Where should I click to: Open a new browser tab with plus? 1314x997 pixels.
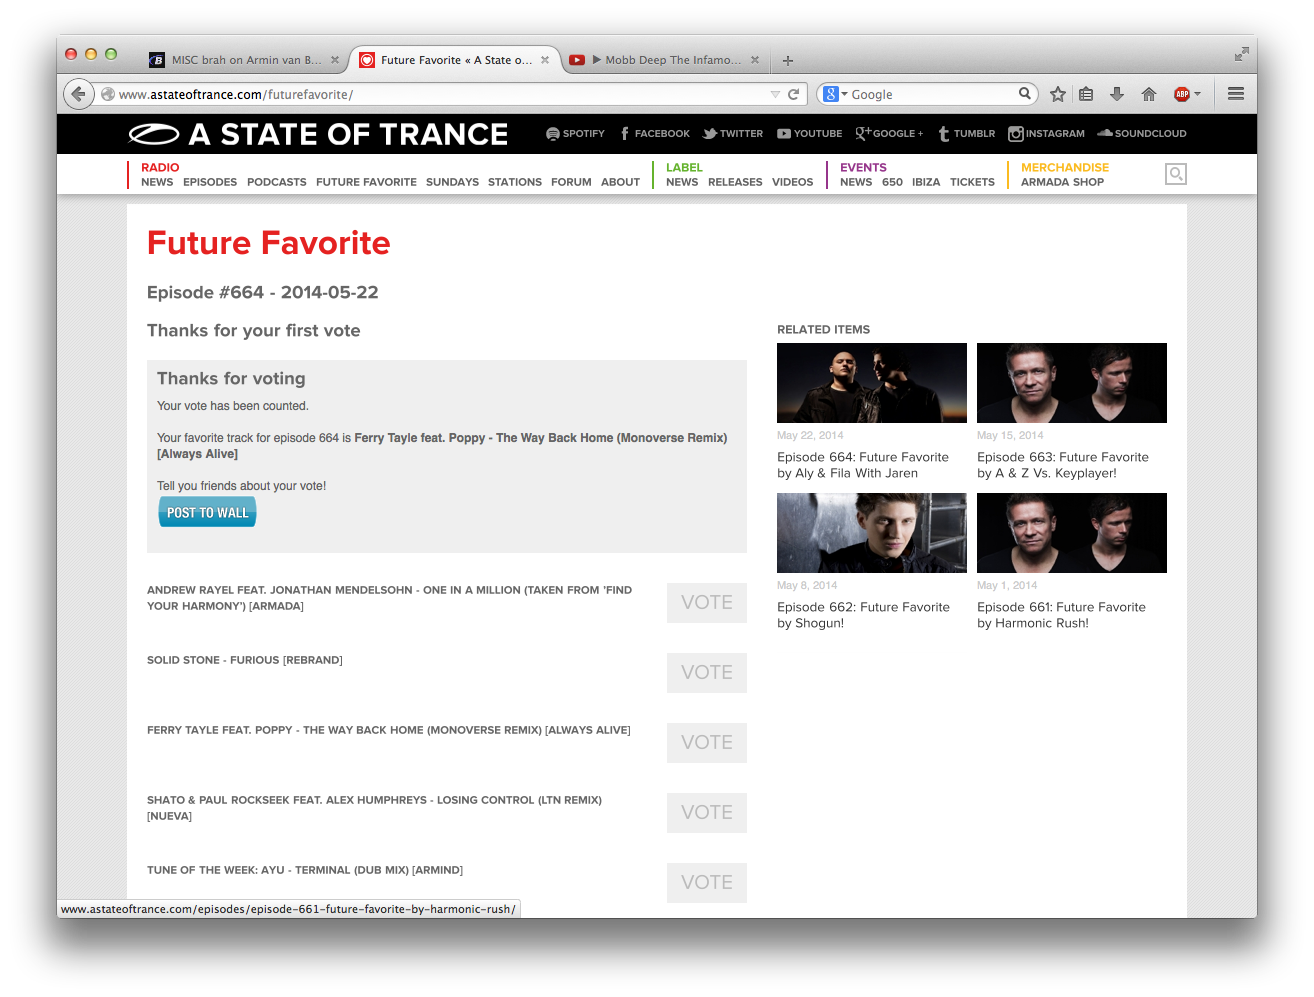point(788,61)
